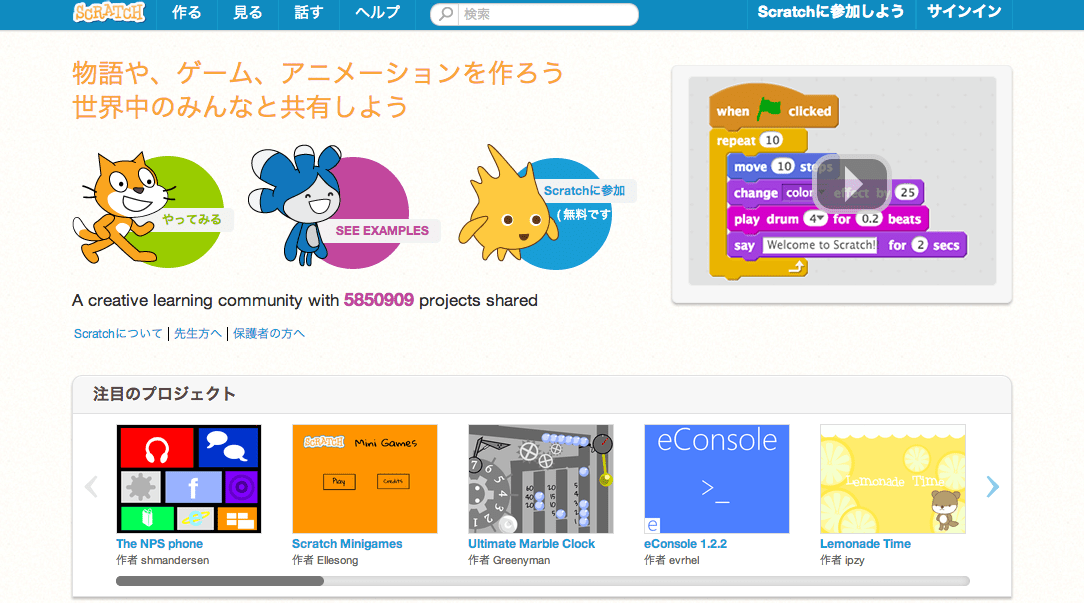Screen dimensions: 1084x603
Task: Click author name shmandersen
Action: (x=175, y=560)
